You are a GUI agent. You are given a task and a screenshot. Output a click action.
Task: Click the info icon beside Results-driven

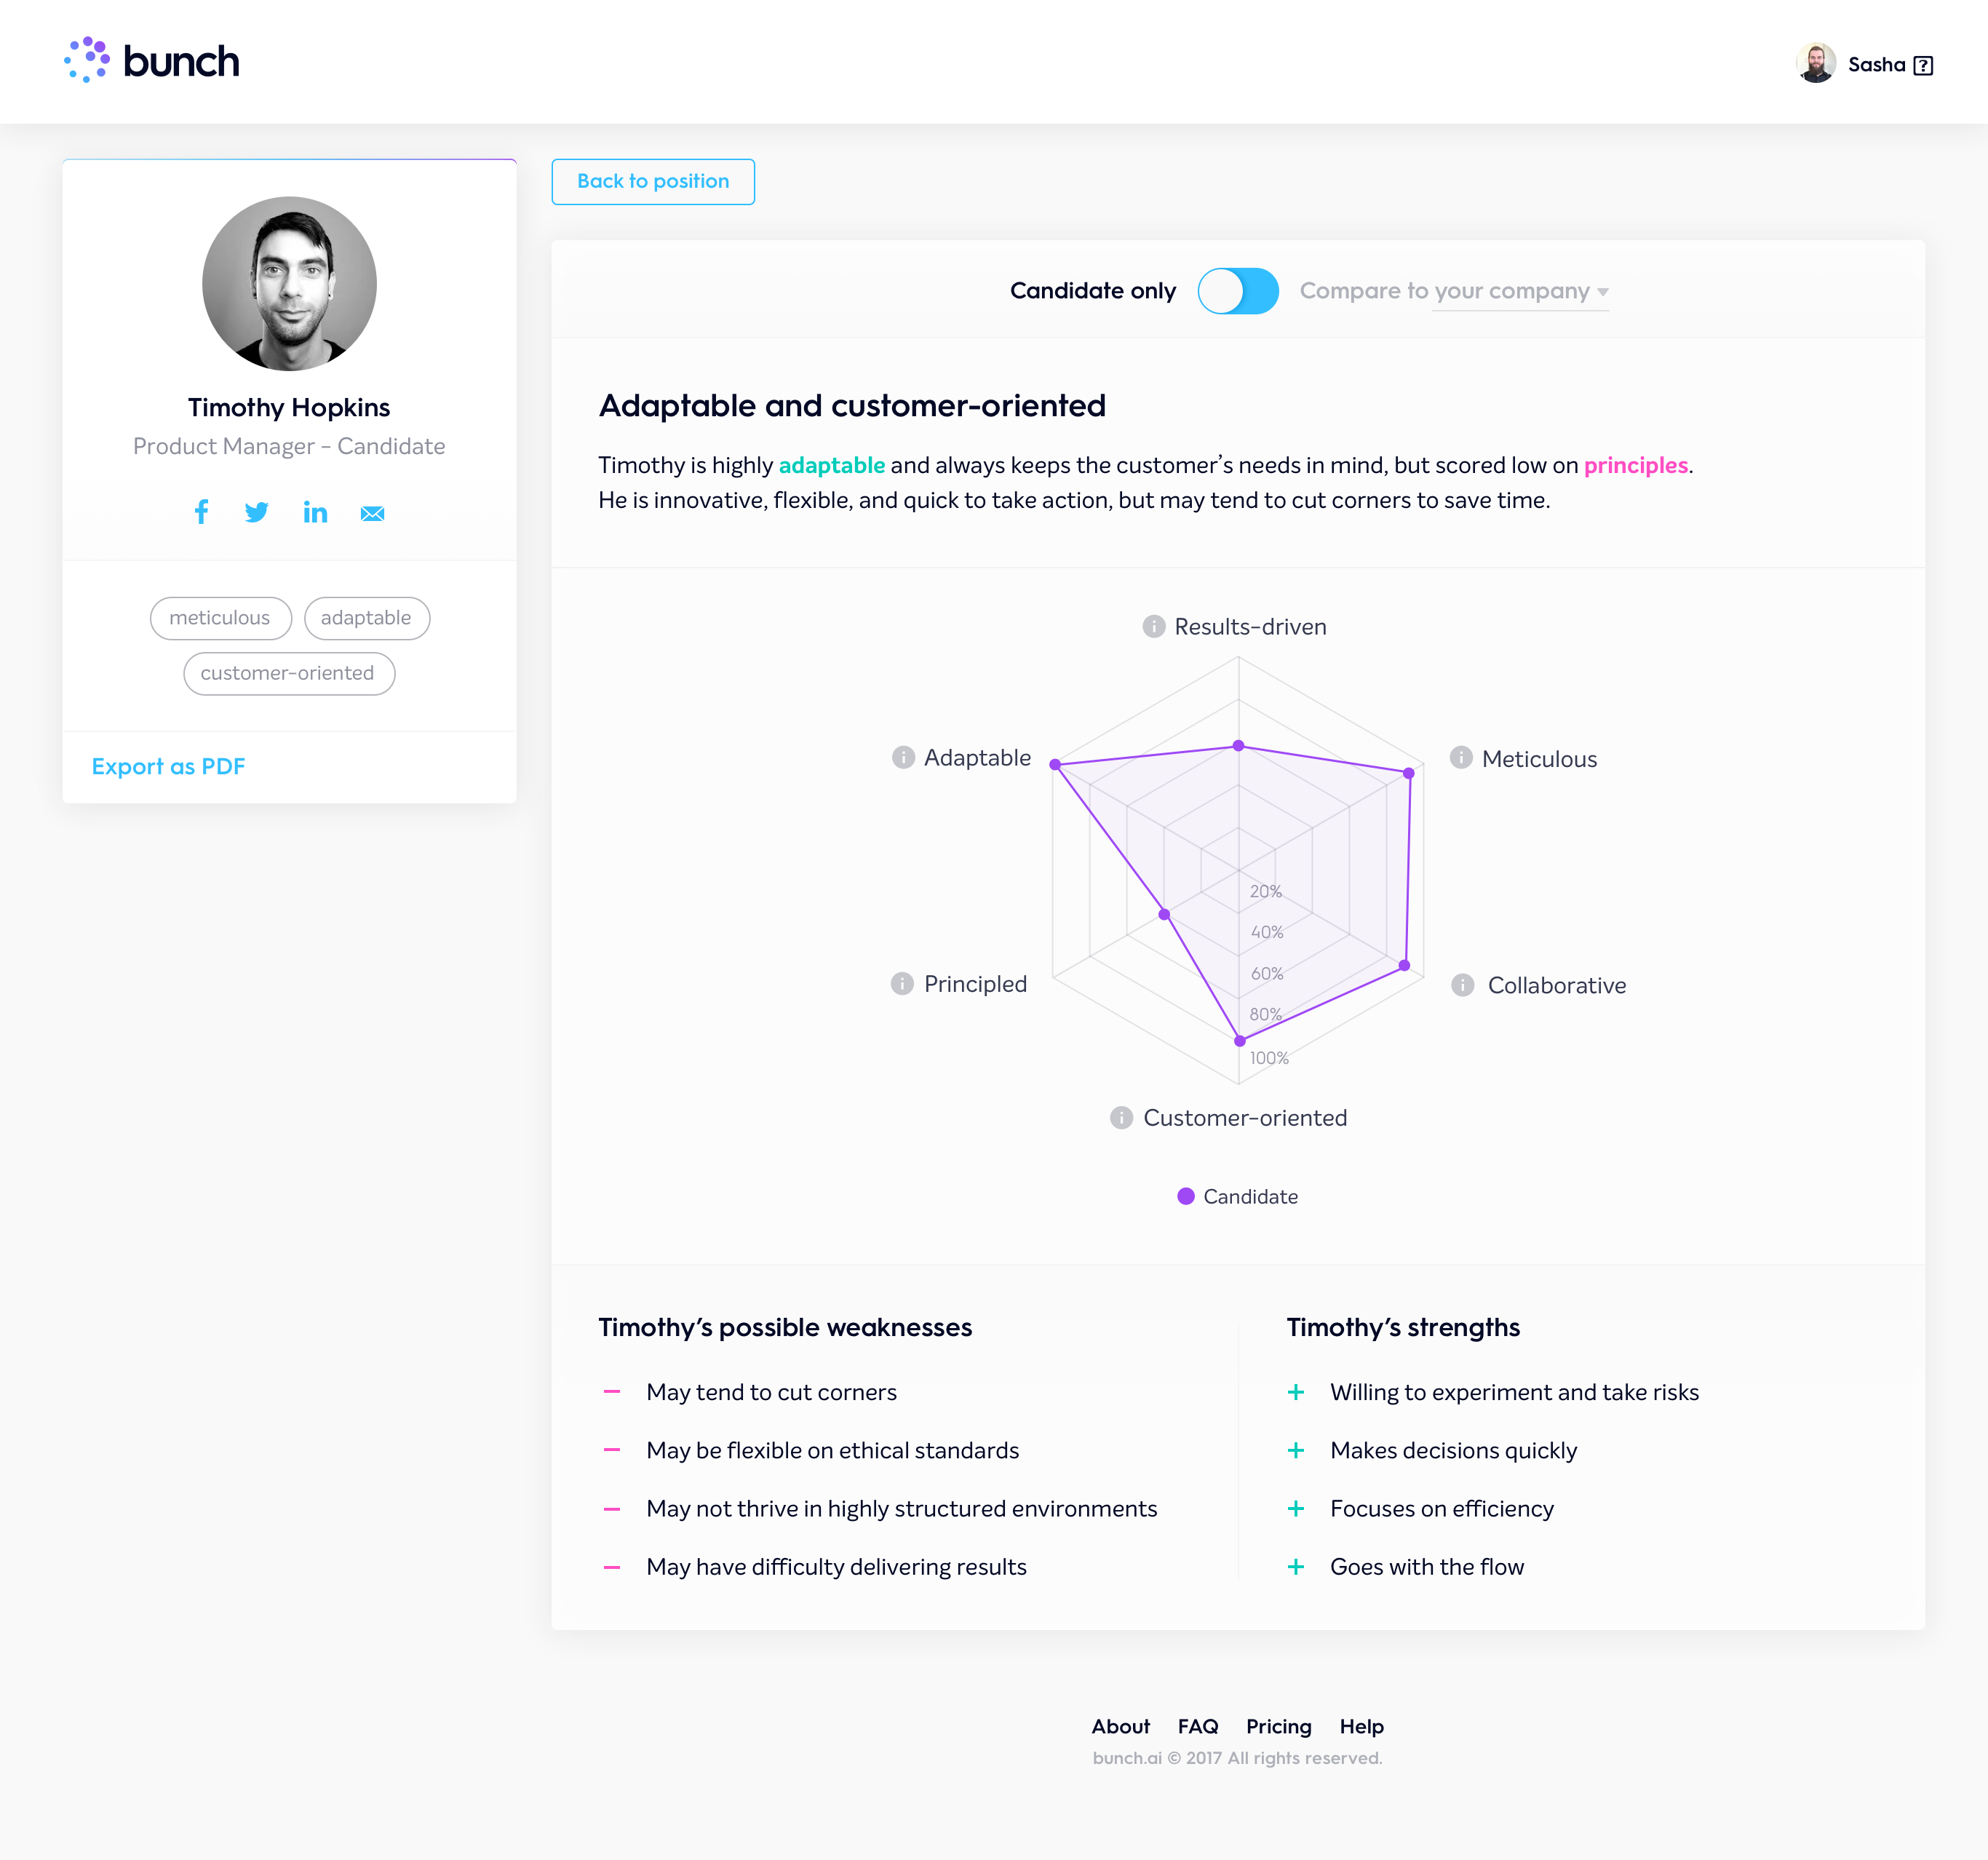point(1153,626)
